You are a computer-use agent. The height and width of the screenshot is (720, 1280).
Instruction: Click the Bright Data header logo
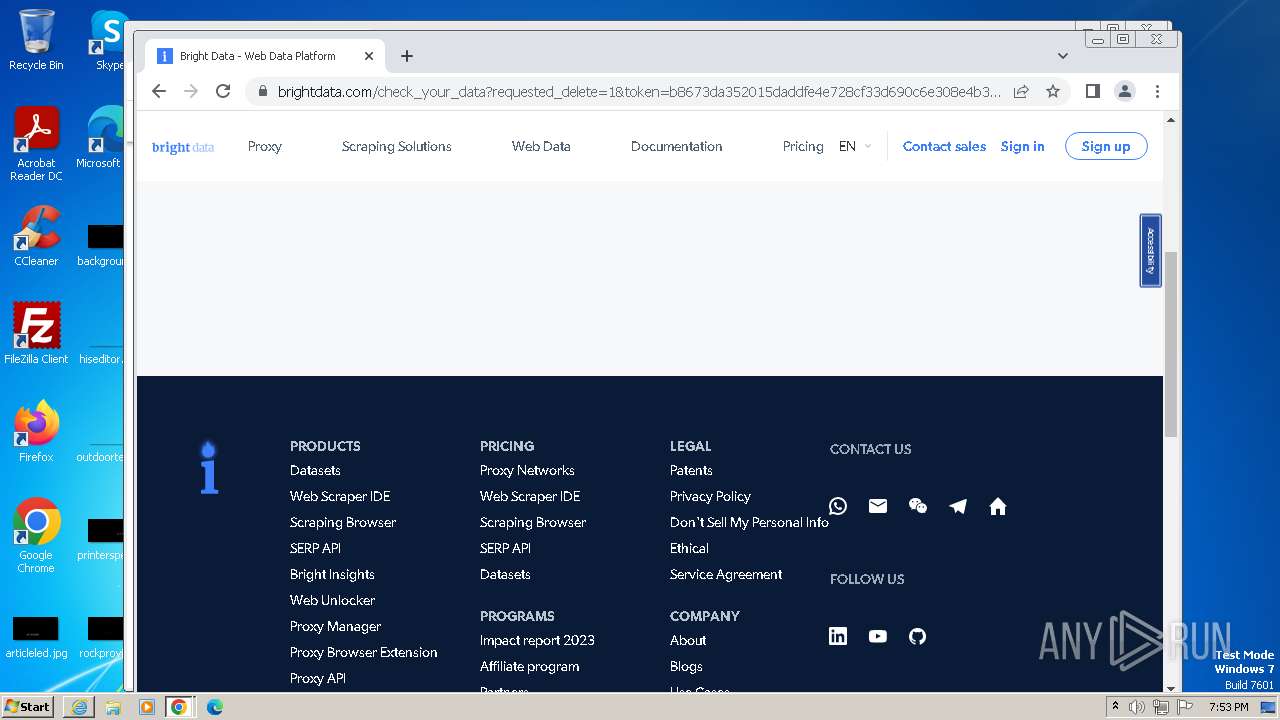click(183, 147)
